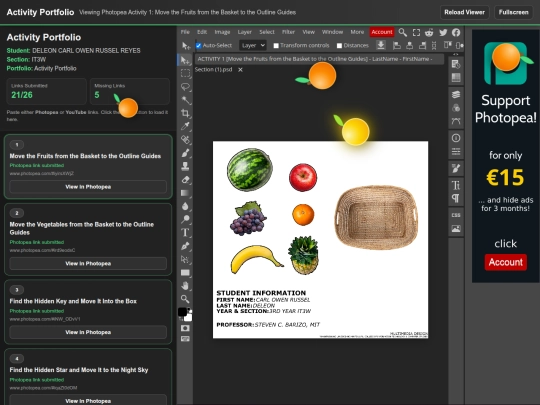Click the search magnifier in menu bar
Screen dimensions: 540x405
click(402, 32)
